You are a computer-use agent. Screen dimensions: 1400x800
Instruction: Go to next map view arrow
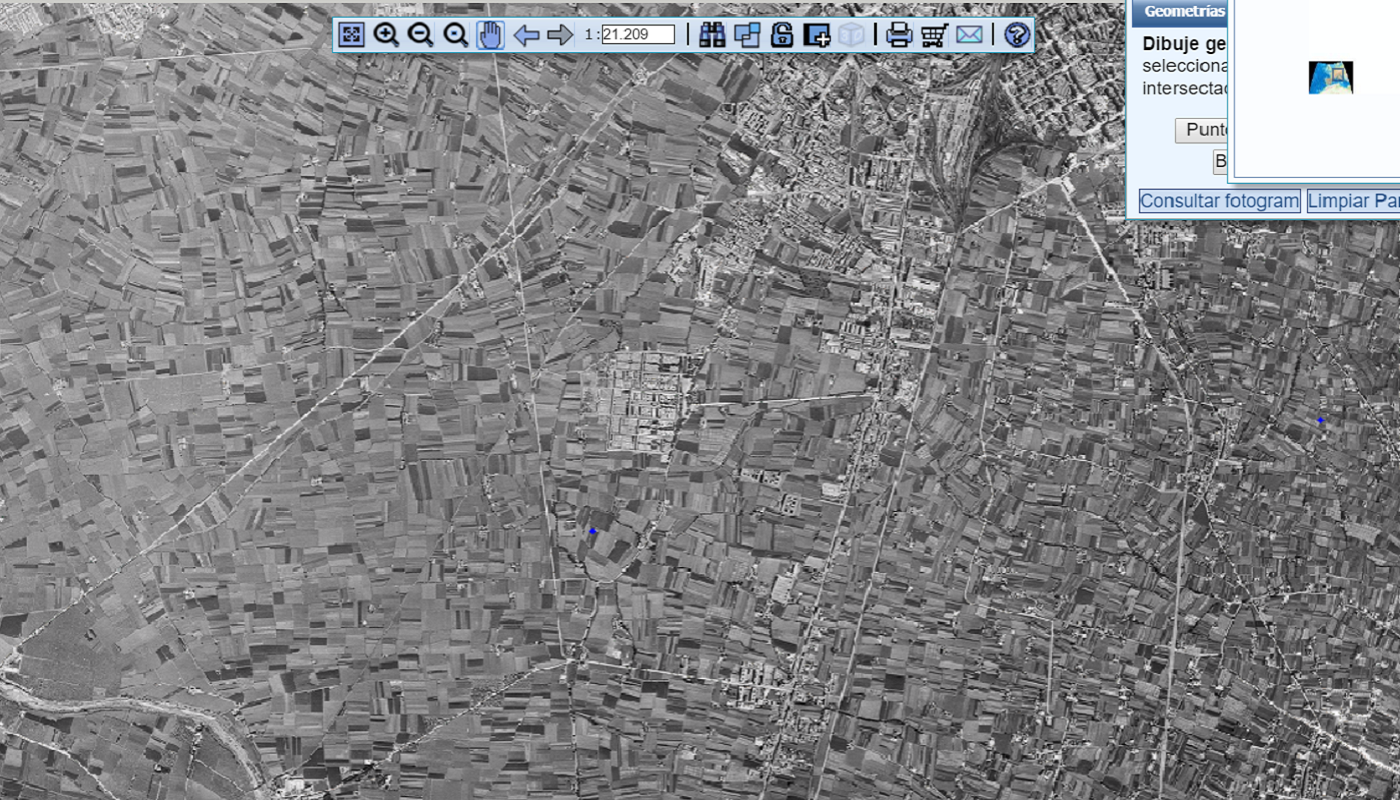(x=560, y=35)
